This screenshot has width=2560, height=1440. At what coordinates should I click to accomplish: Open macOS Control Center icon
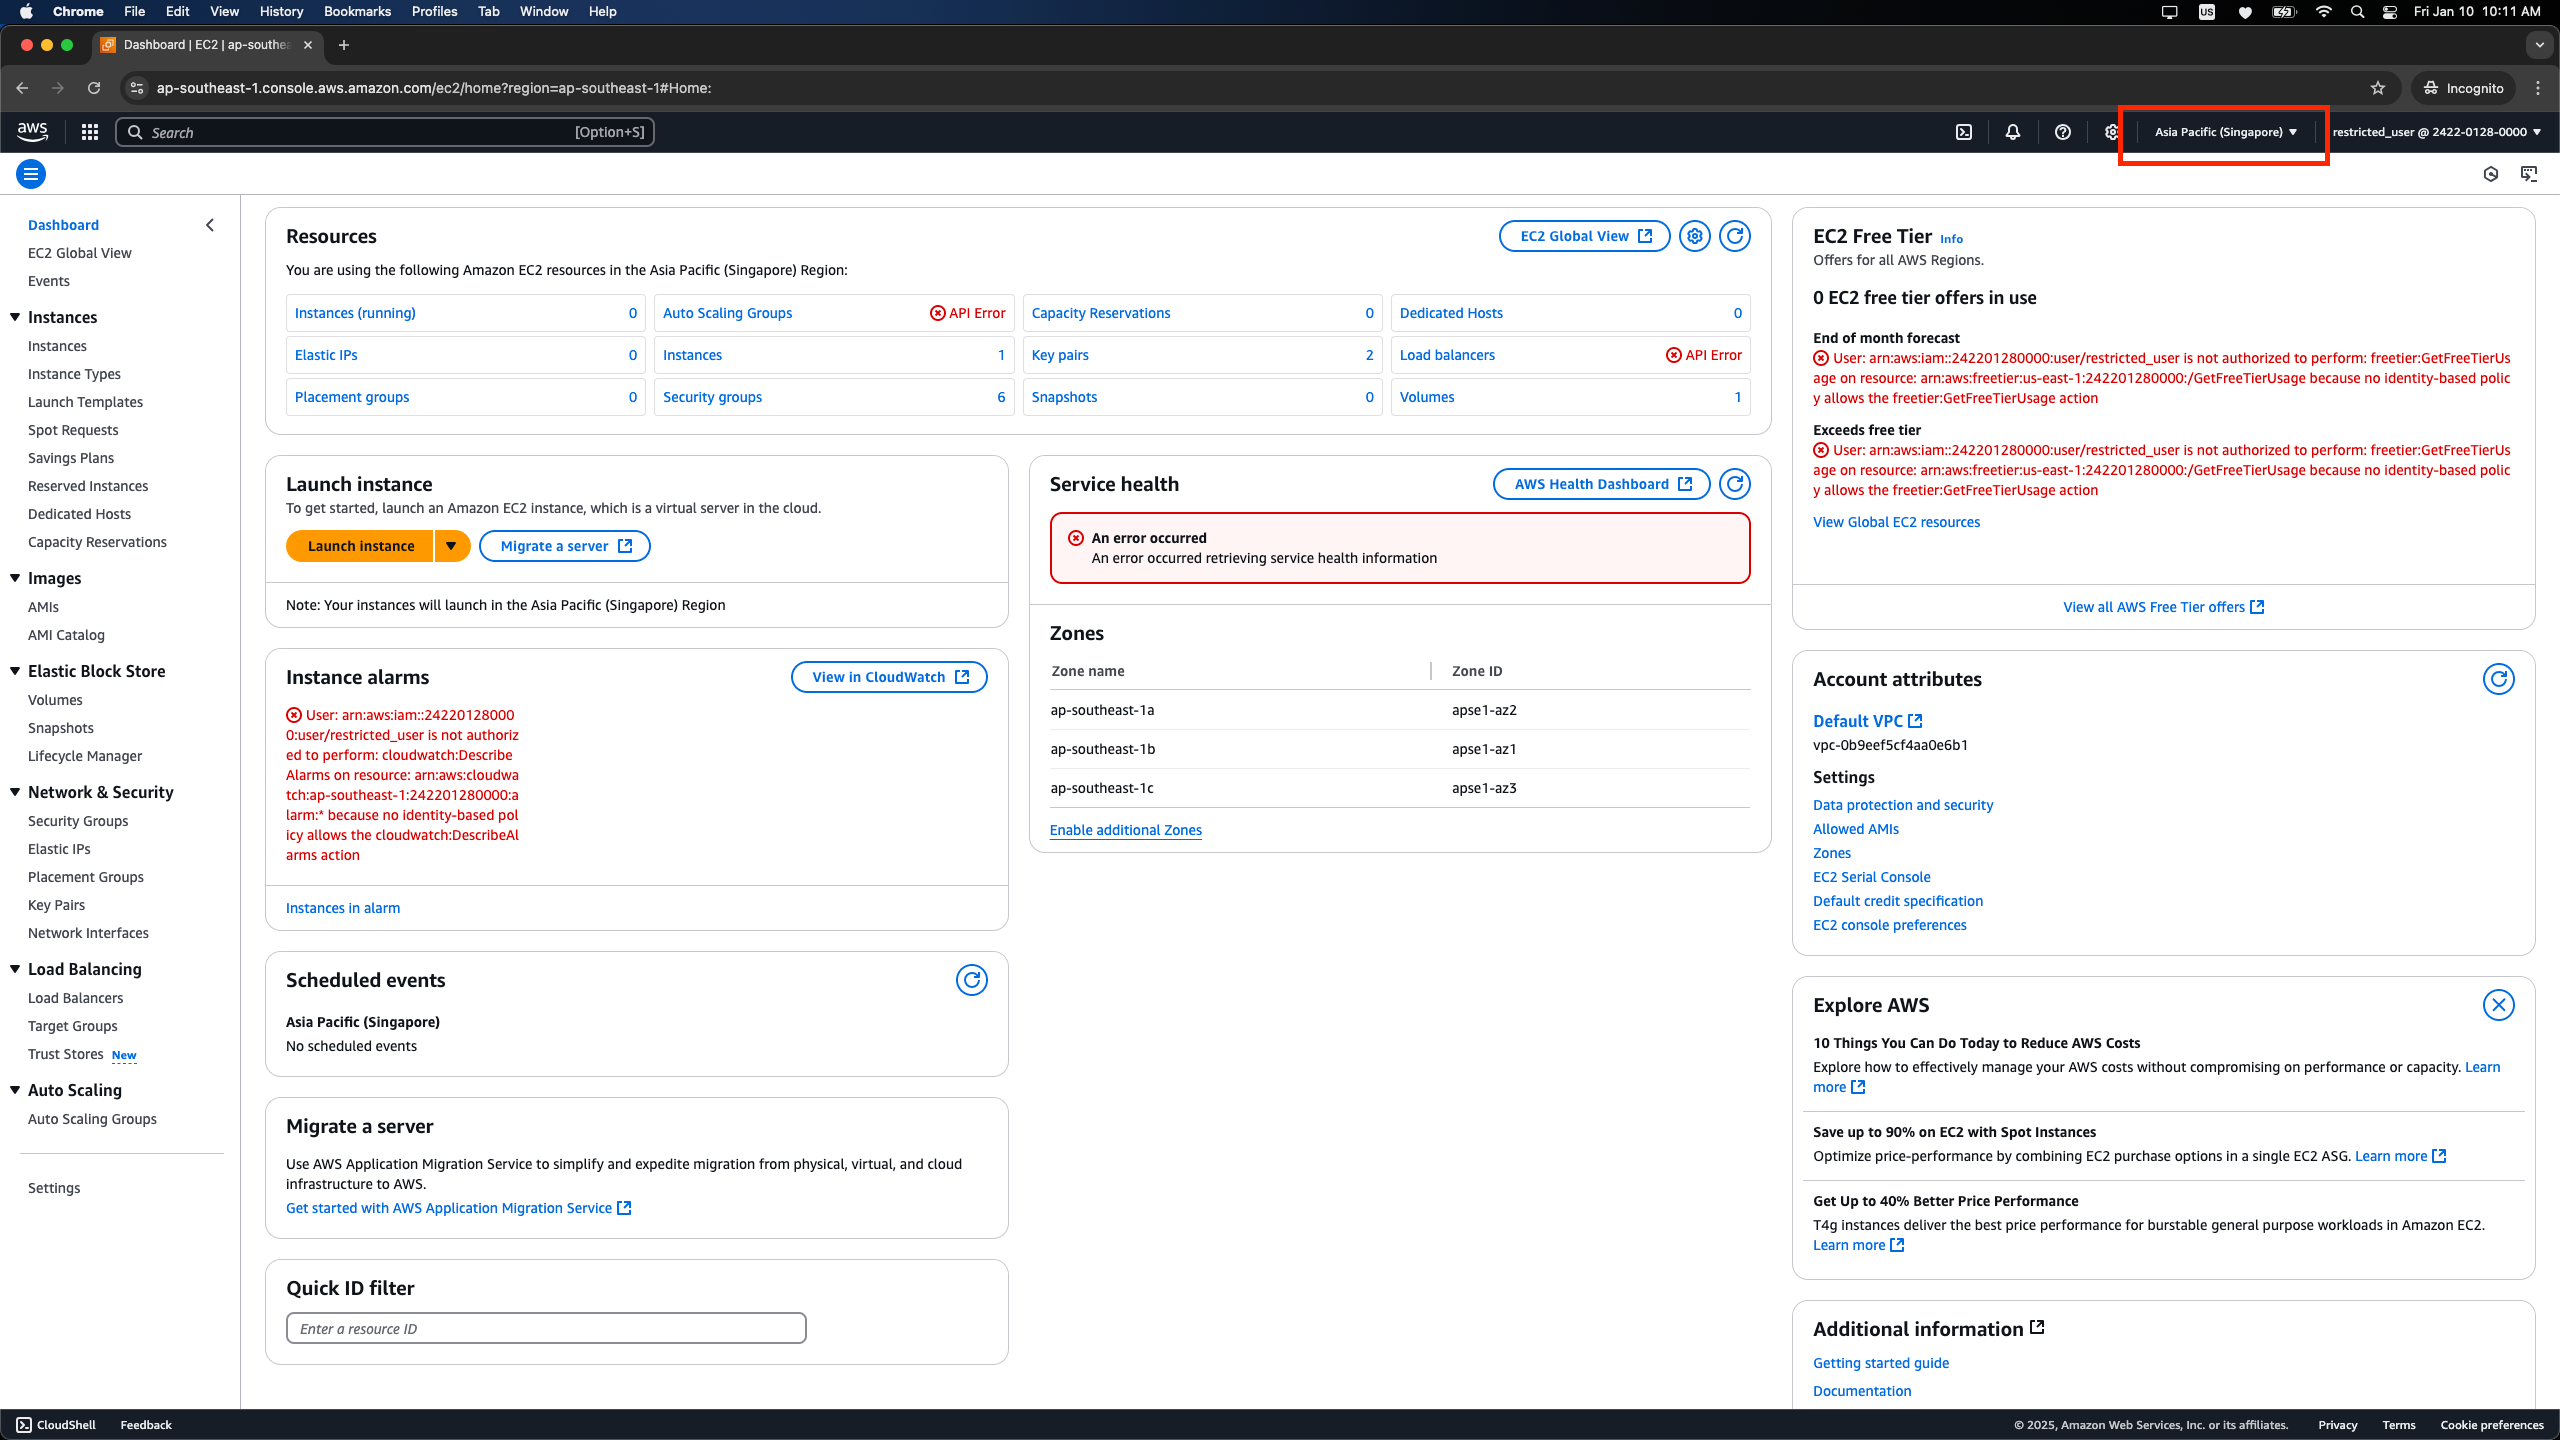[2390, 12]
